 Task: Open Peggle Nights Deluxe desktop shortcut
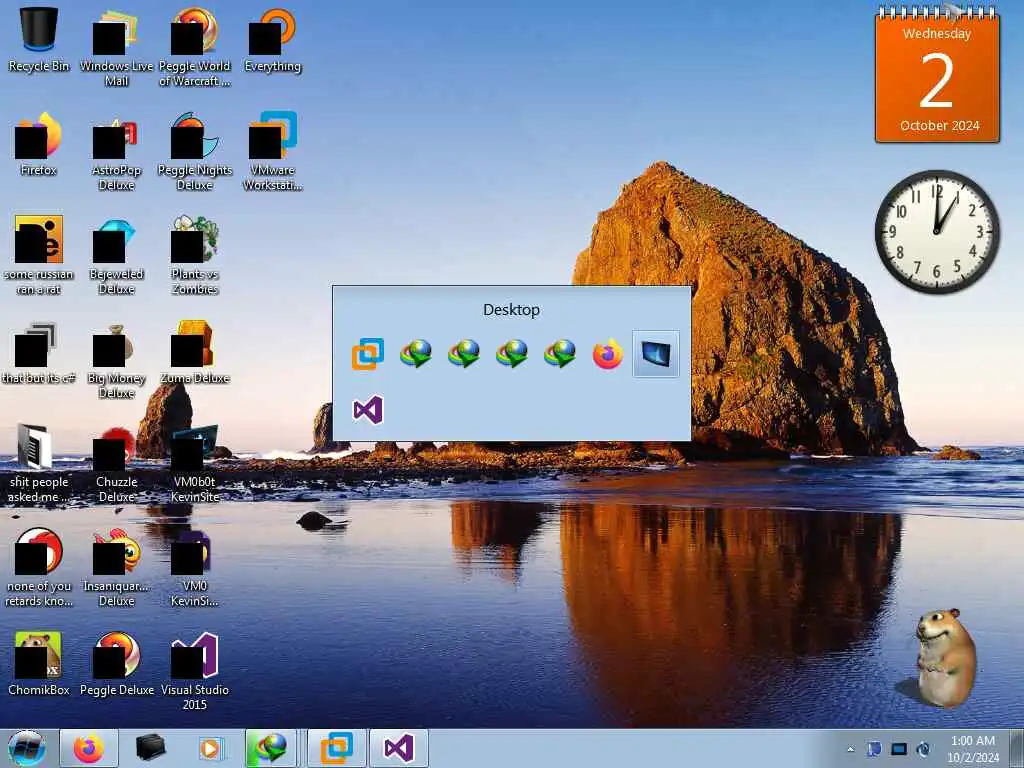(195, 150)
